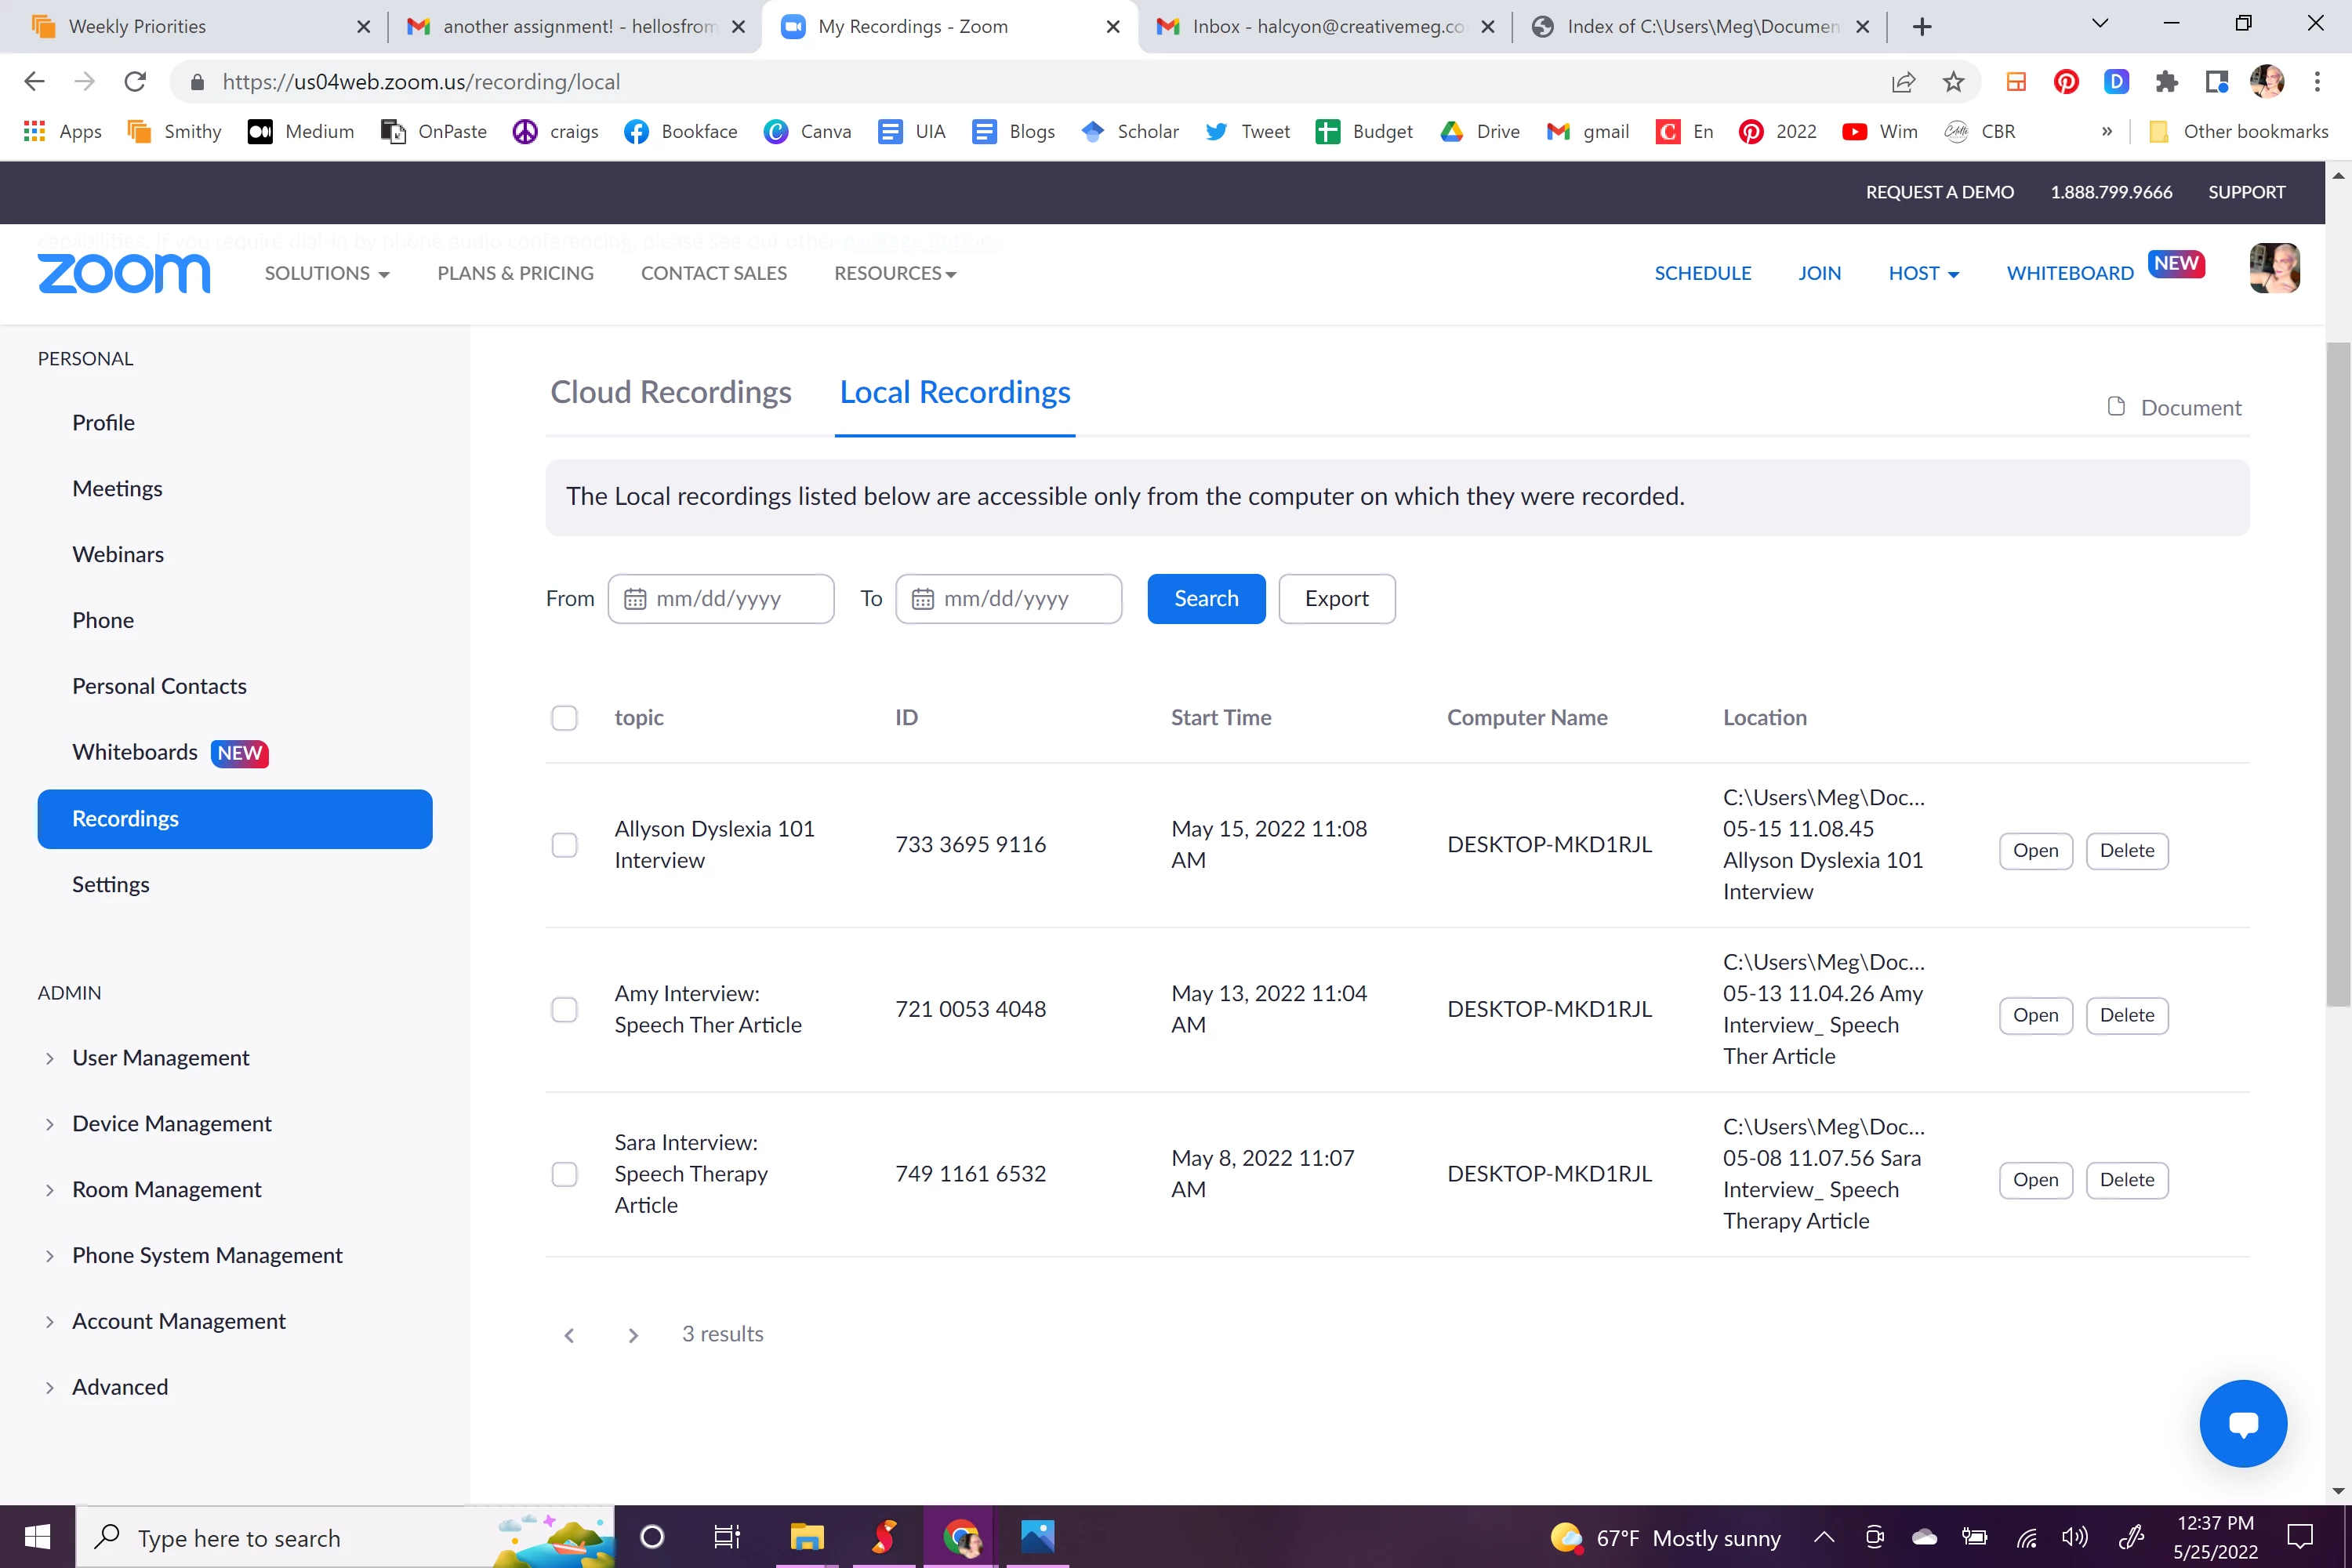Select the Amy Interview recording checkbox

[565, 1010]
